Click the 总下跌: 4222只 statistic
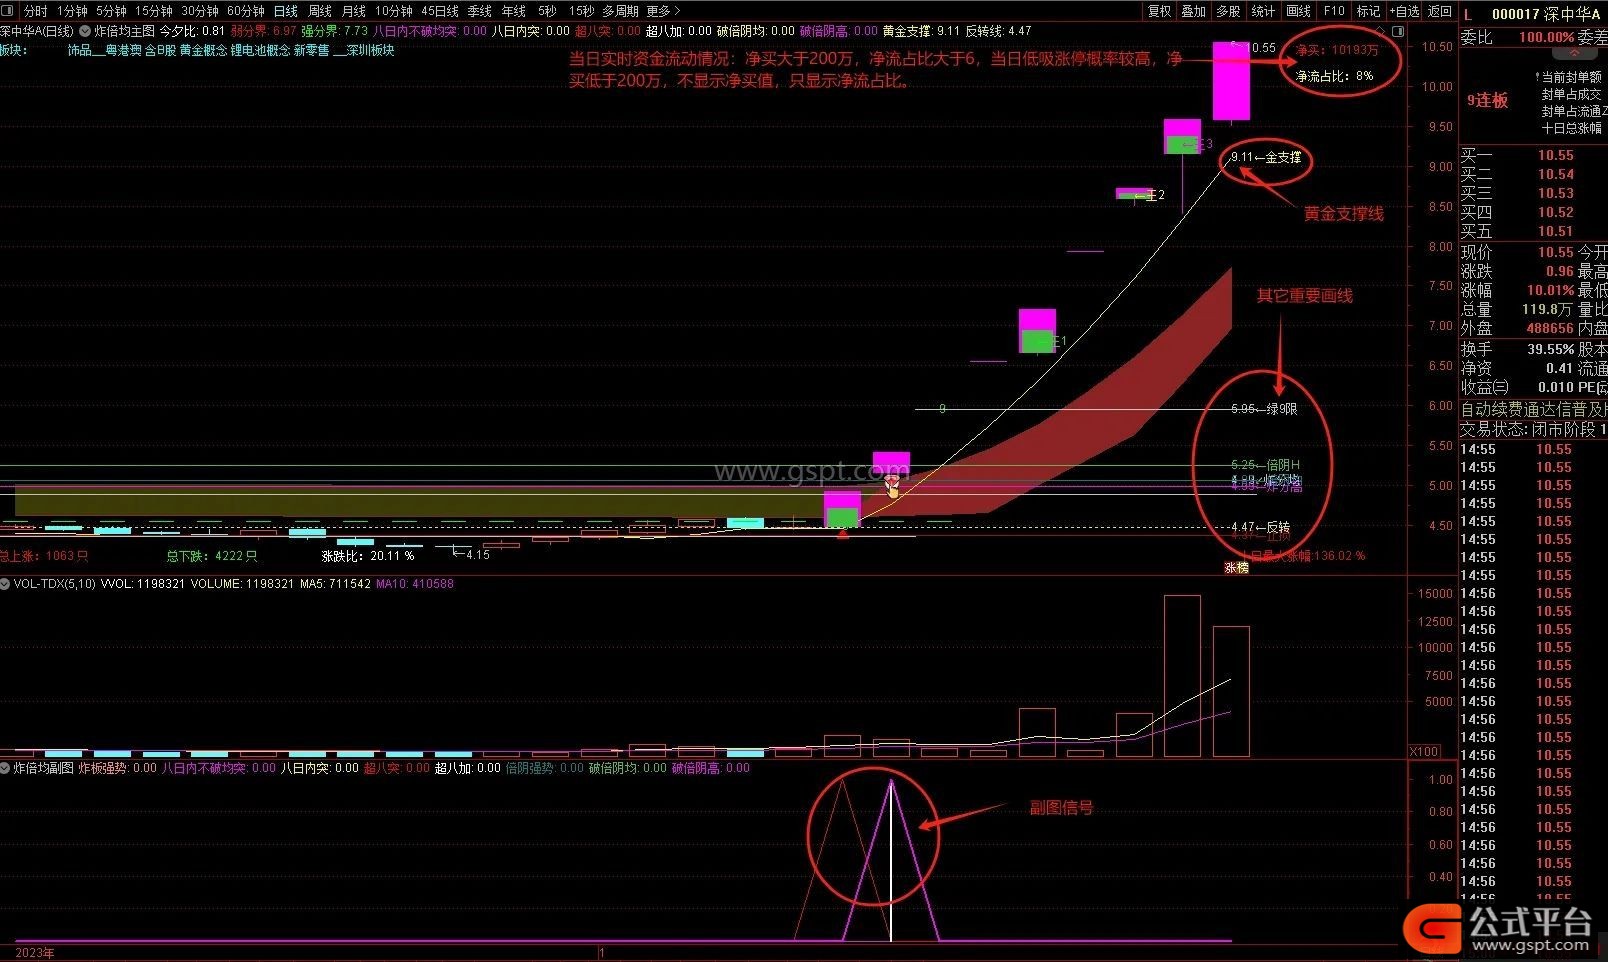Screen dimensions: 1608x962 (212, 556)
